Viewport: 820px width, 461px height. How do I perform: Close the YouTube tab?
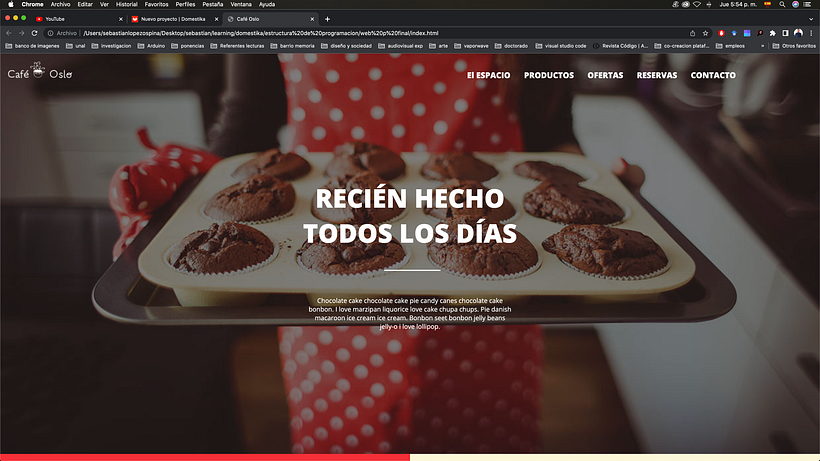coord(121,19)
